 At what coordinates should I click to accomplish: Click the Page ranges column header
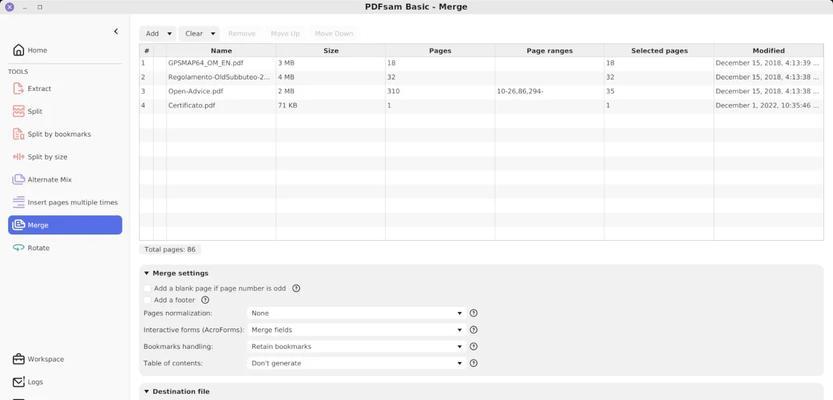[549, 50]
